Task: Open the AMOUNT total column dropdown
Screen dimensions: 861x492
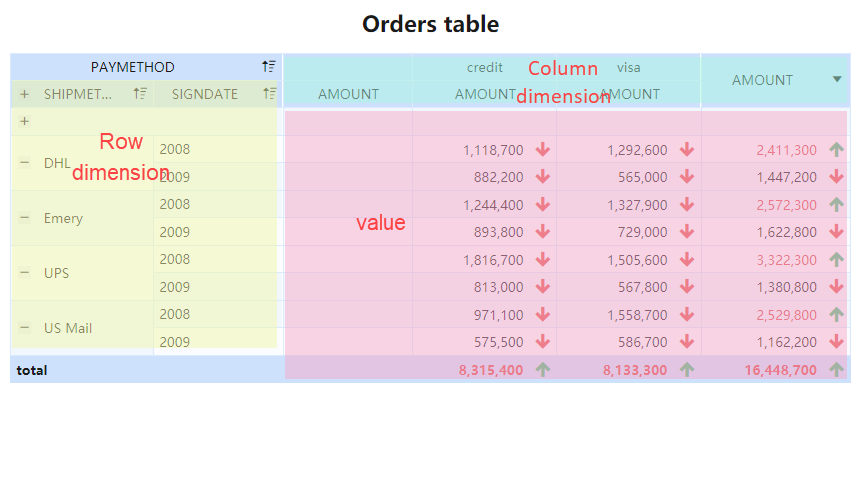Action: tap(837, 80)
